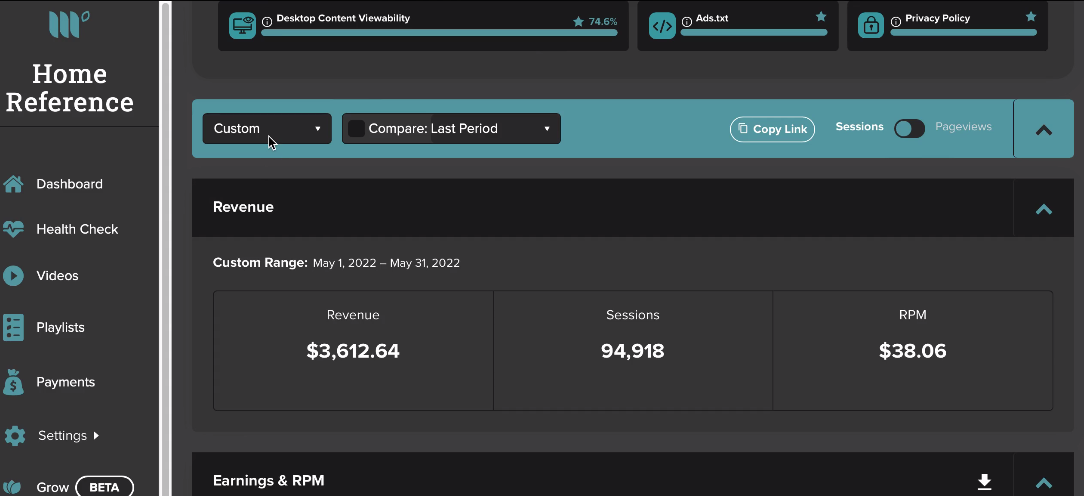Click the Desktop Content Viewability info icon

tap(267, 22)
